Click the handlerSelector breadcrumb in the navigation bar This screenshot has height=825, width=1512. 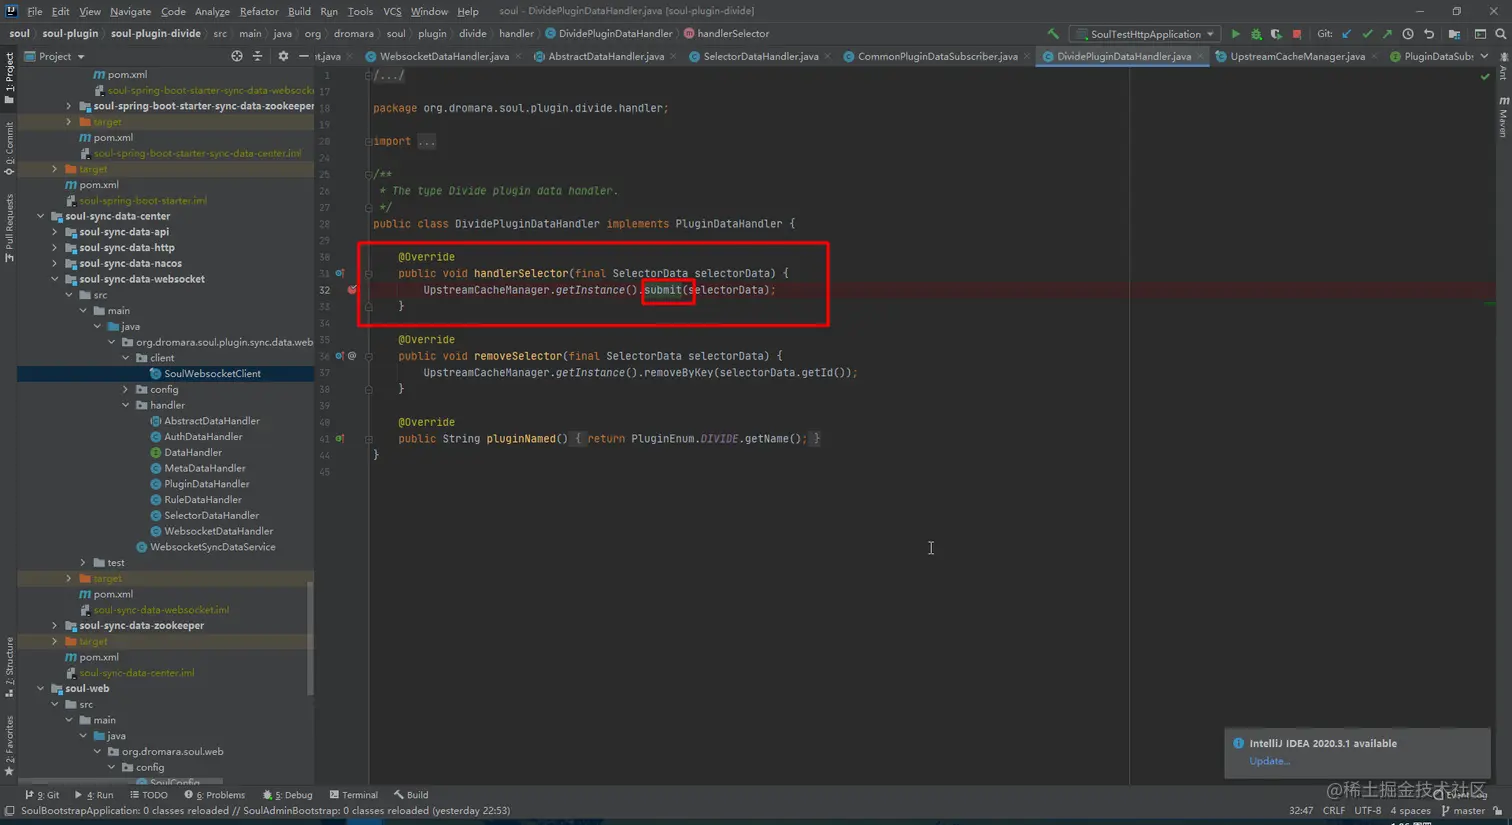[x=733, y=34]
